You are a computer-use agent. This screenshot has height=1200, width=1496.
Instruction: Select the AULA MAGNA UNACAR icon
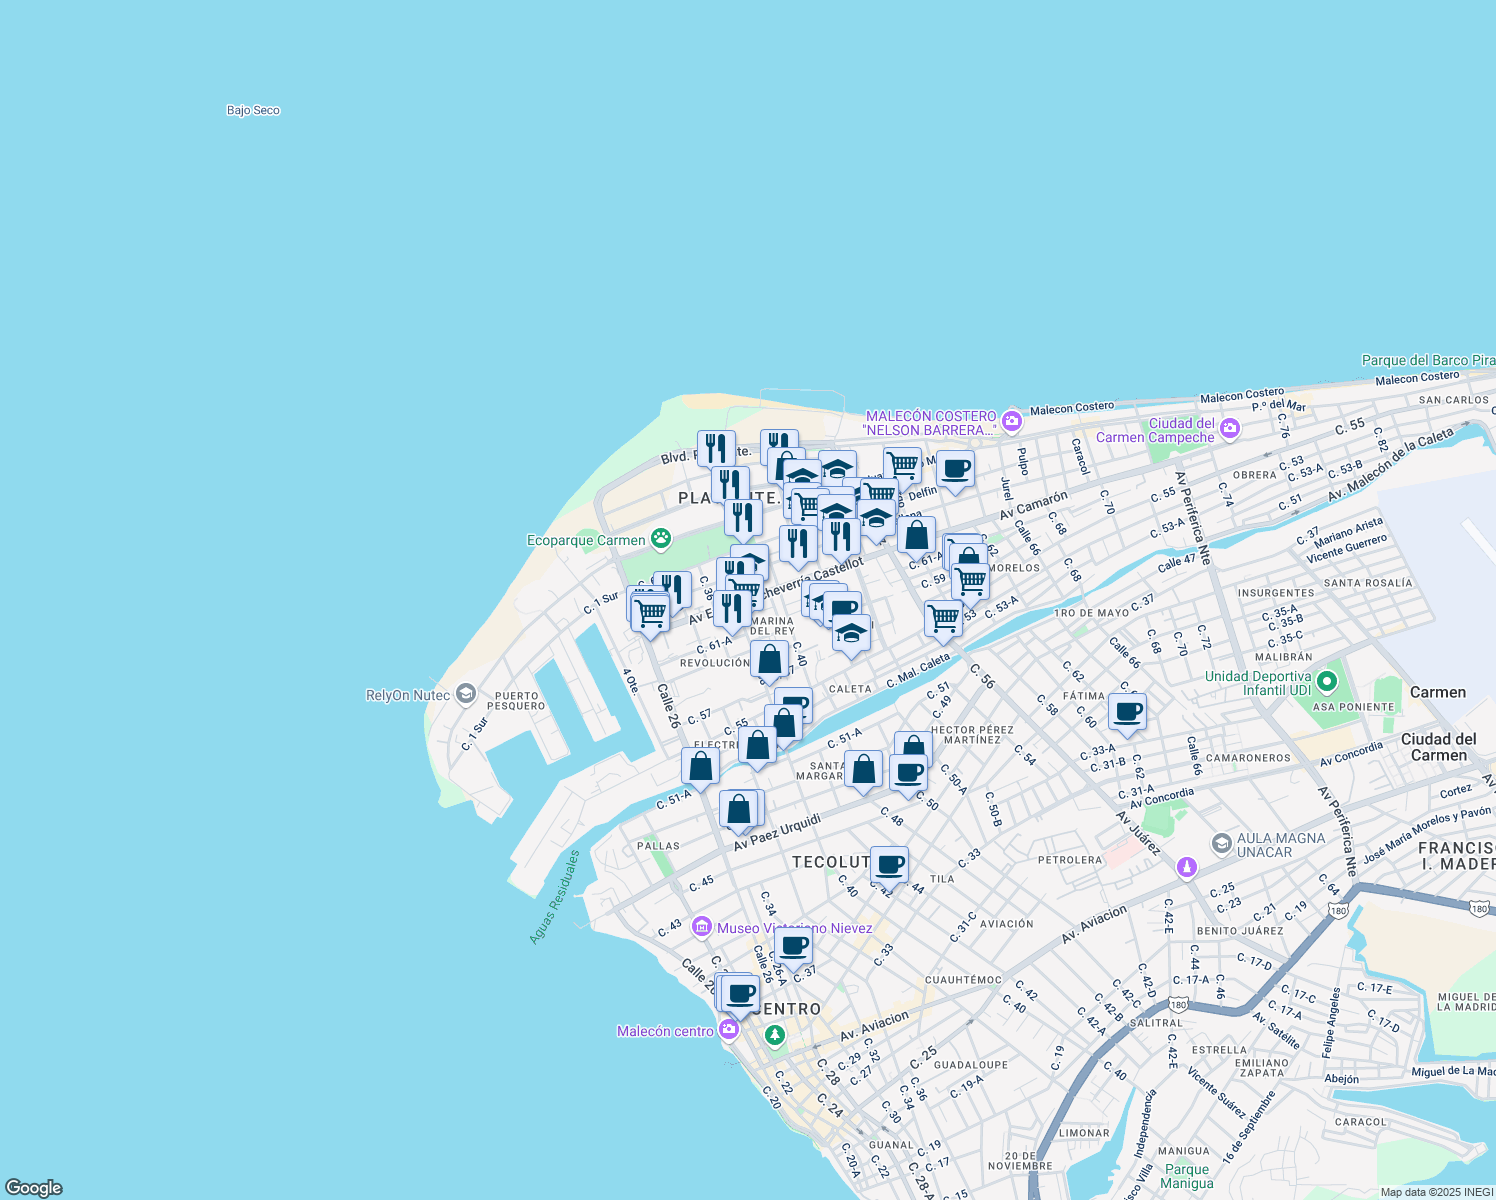tap(1221, 844)
